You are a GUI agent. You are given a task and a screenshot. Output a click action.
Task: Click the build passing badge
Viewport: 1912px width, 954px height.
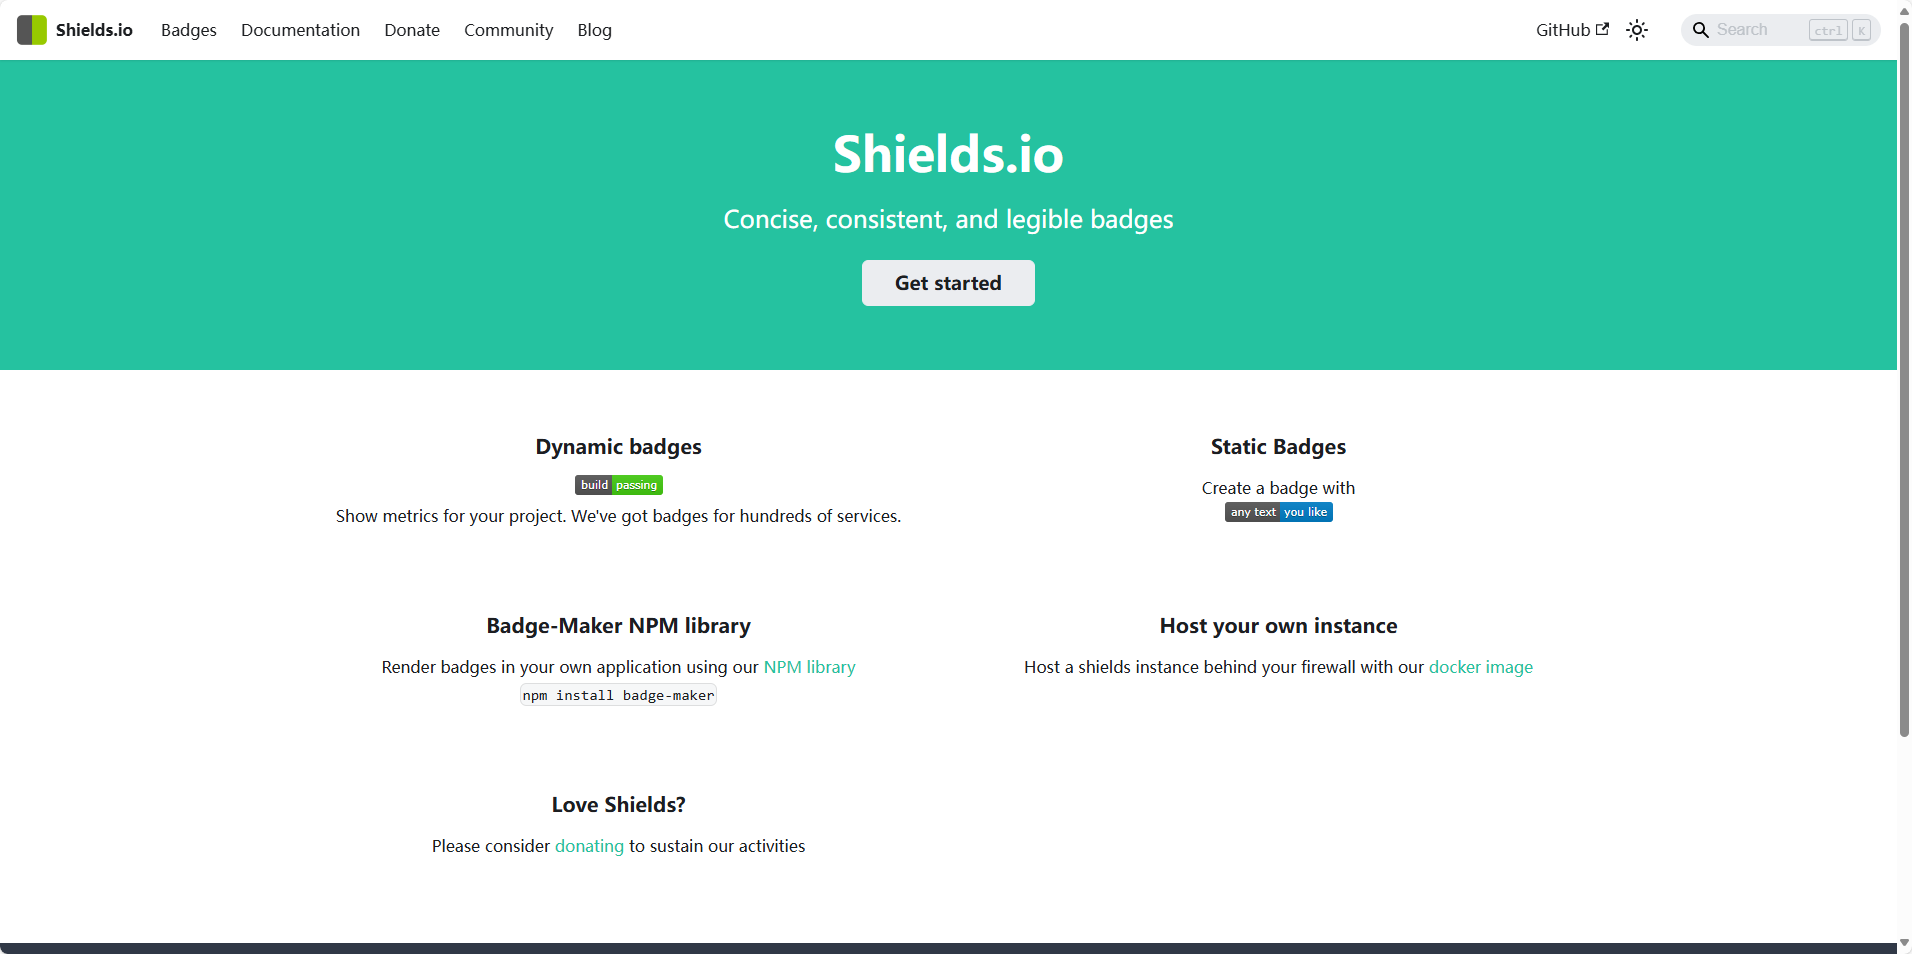coord(619,485)
